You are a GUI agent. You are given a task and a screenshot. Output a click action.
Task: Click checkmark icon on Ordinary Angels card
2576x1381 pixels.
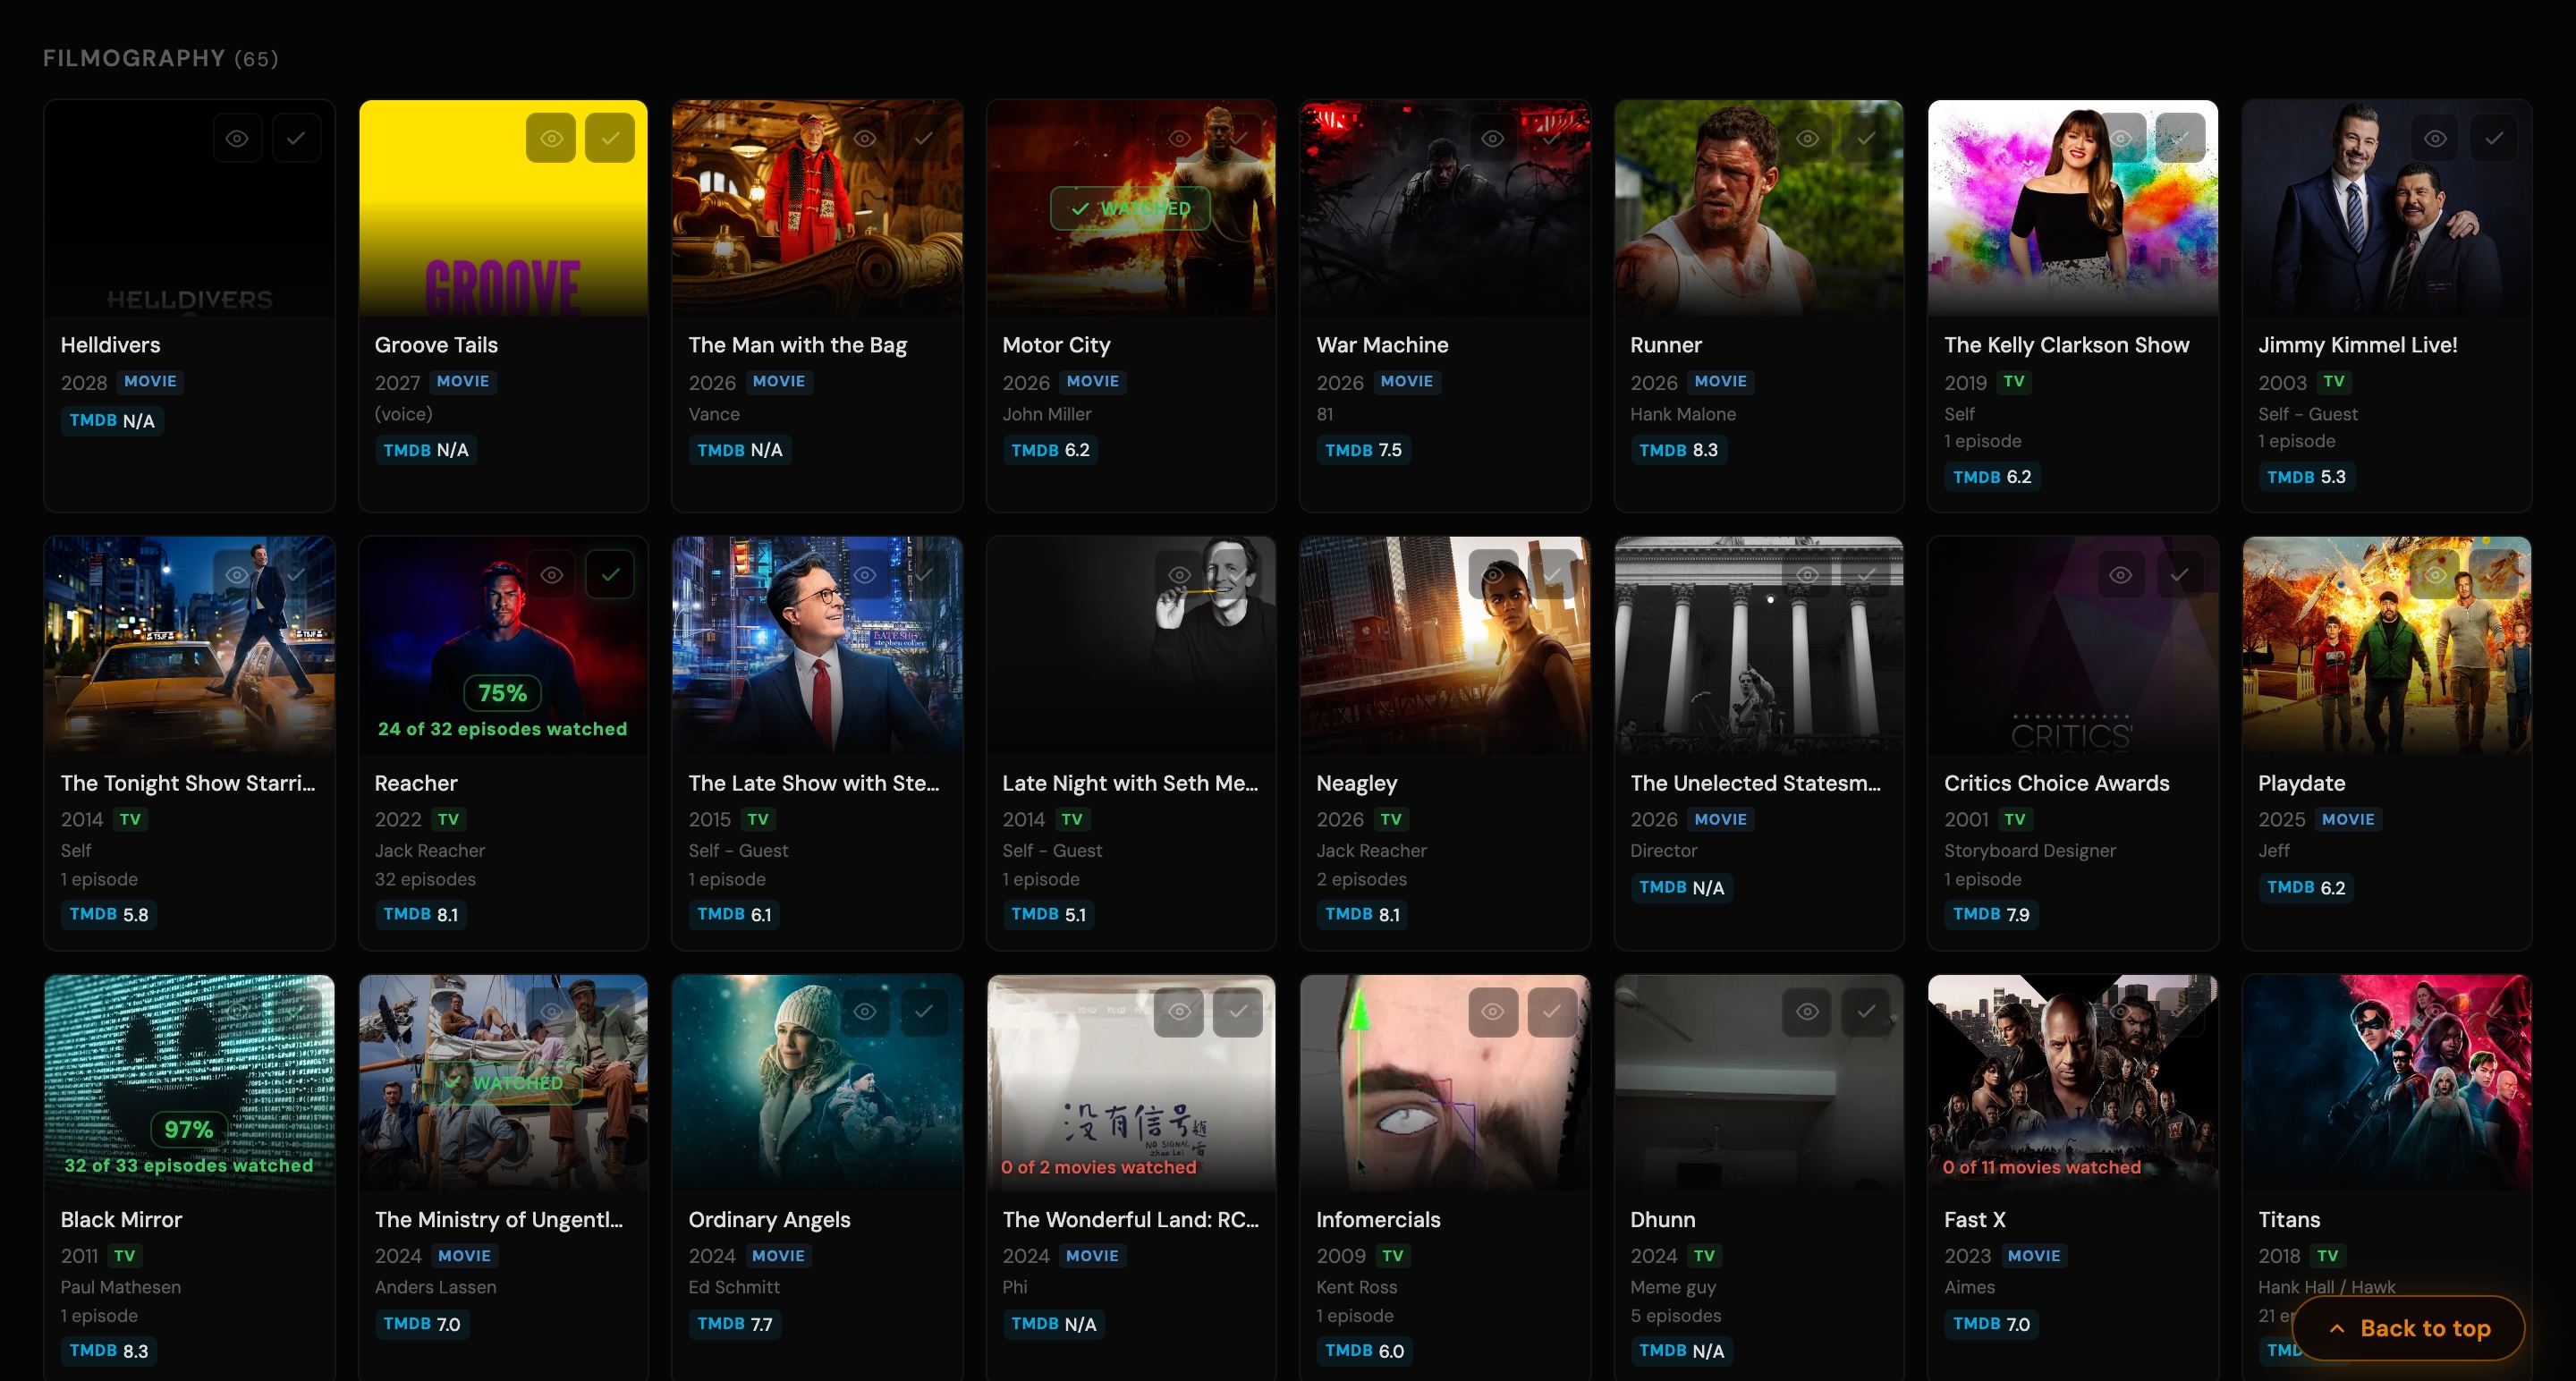pos(924,1012)
